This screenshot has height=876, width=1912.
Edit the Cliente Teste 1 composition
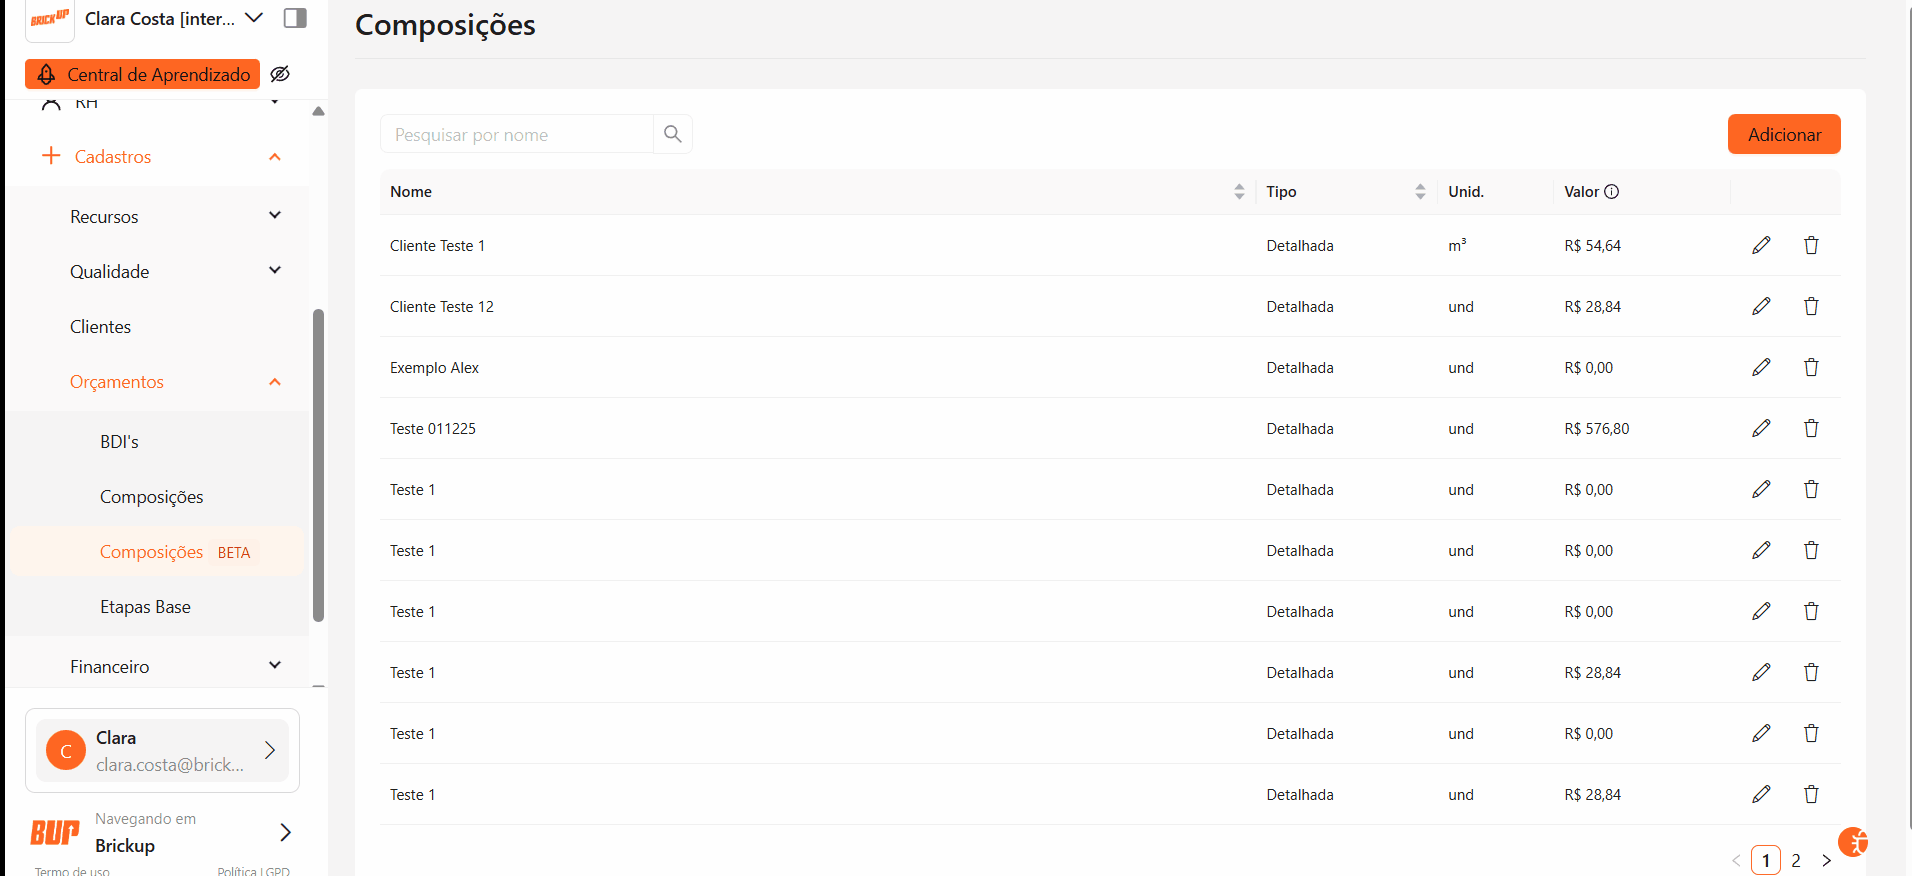point(1761,245)
